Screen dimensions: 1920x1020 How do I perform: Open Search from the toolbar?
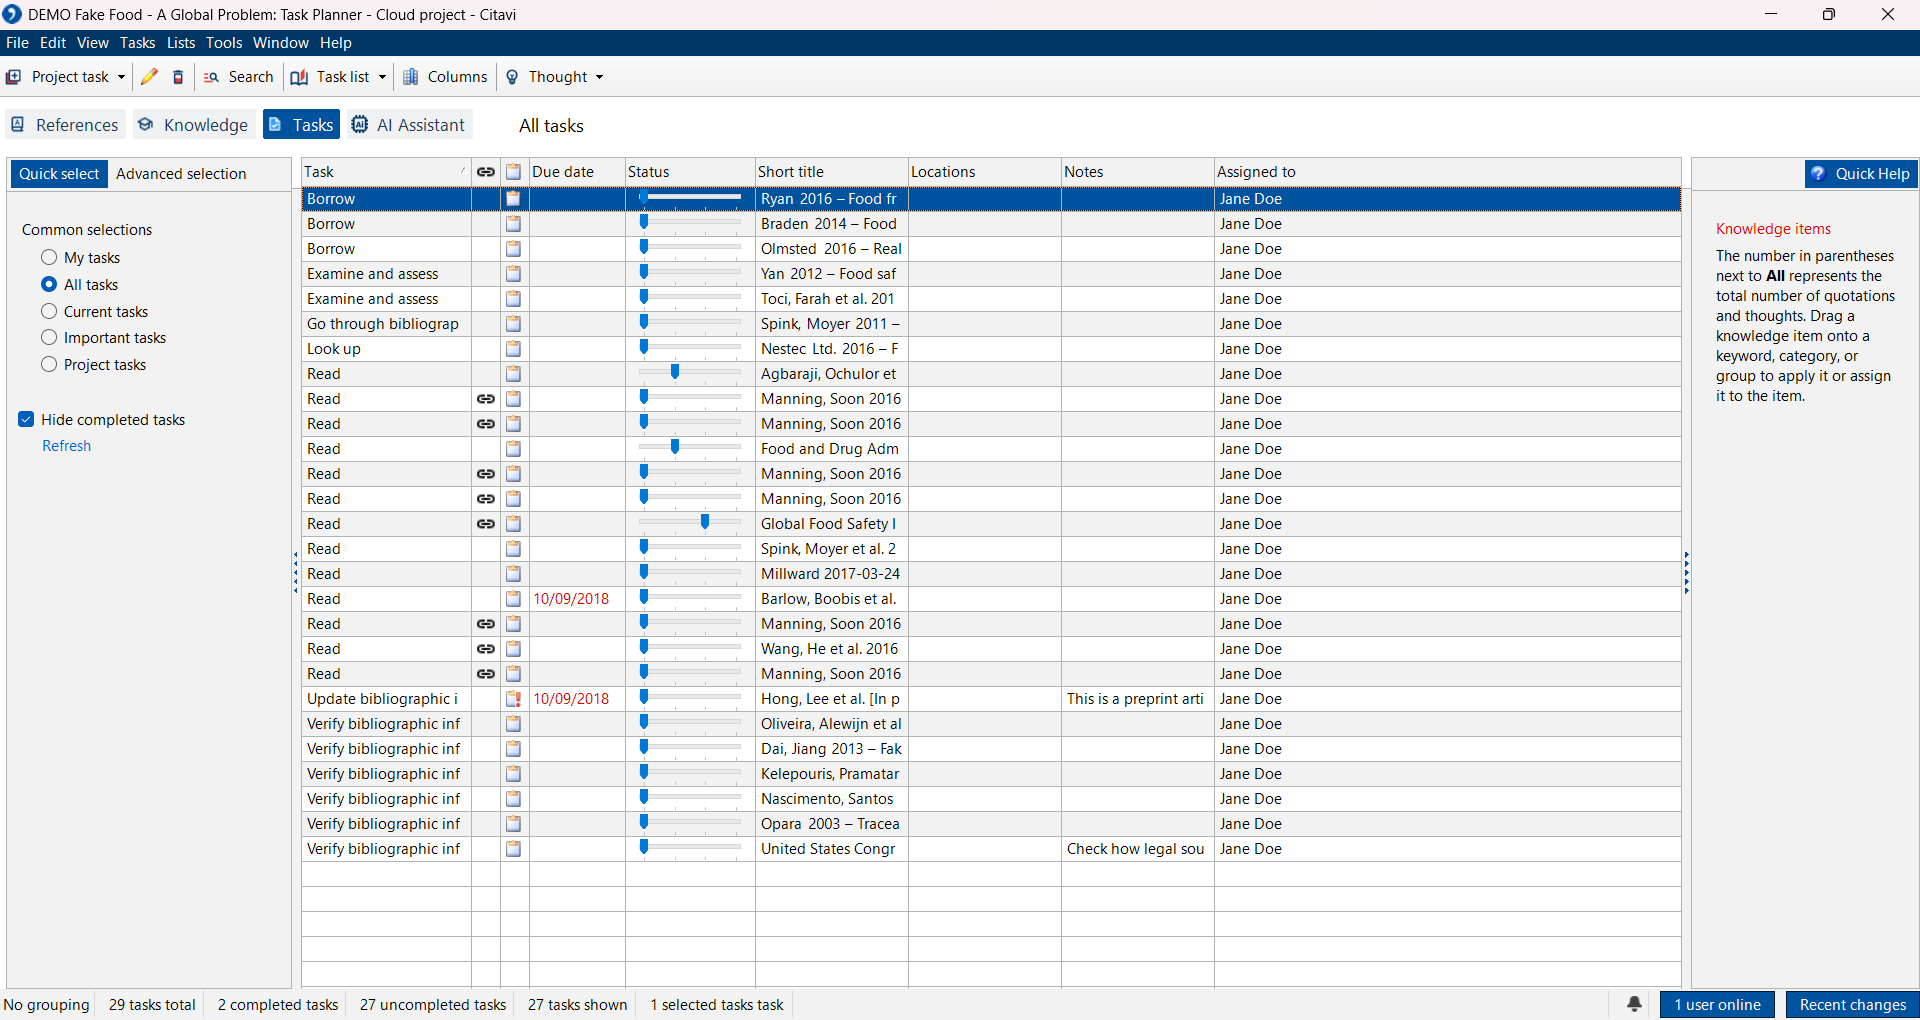[238, 77]
